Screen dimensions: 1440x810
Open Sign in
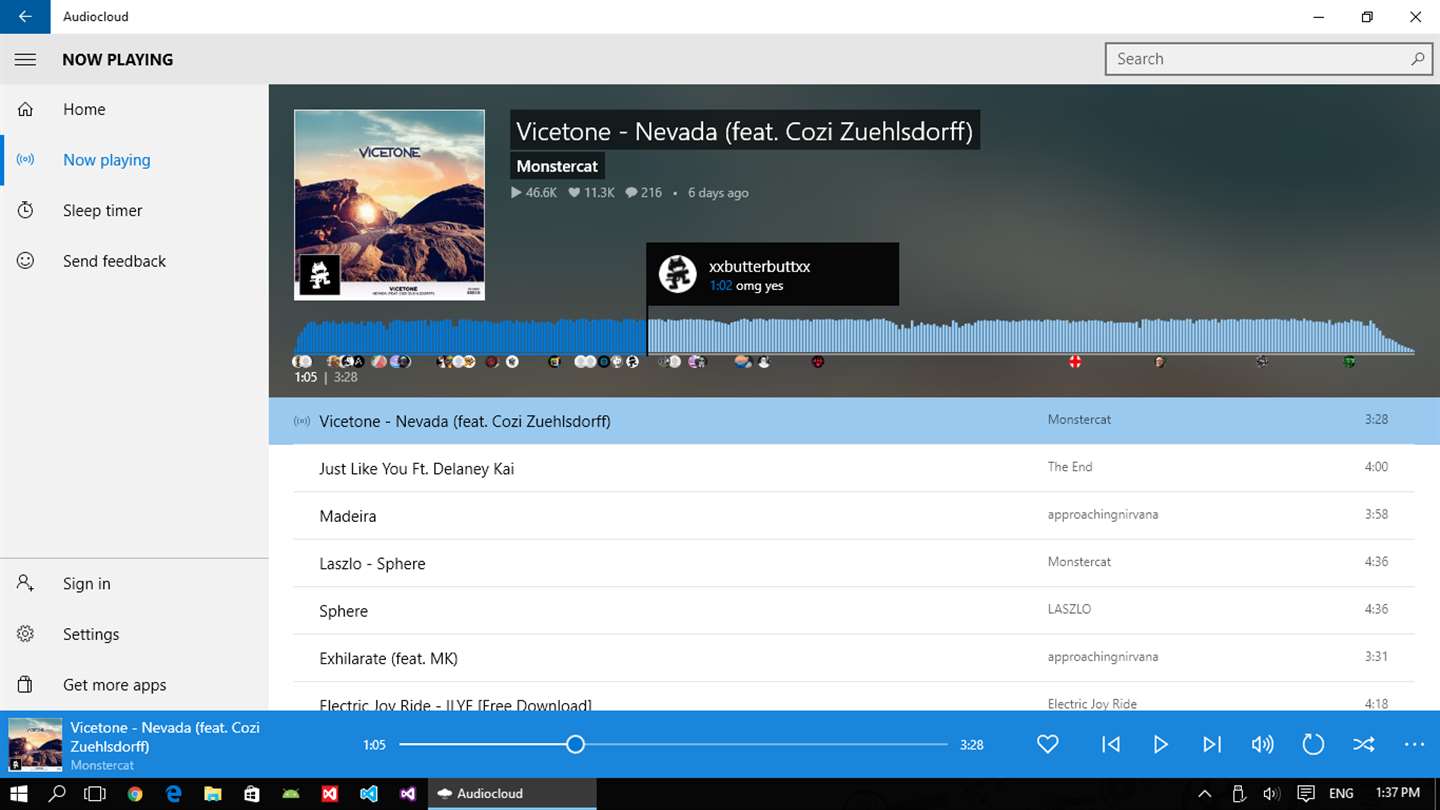pyautogui.click(x=134, y=584)
